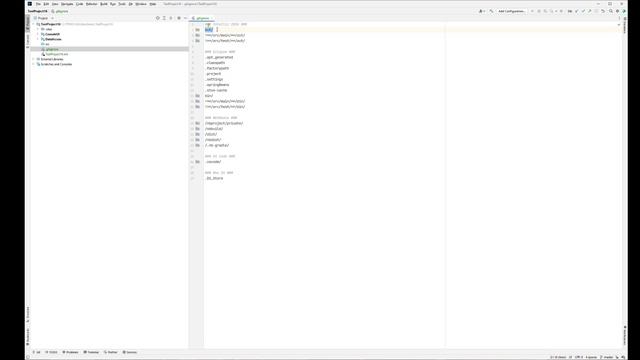Viewport: 640px width, 360px height.
Task: Hide the Project tool window
Action: click(x=185, y=18)
